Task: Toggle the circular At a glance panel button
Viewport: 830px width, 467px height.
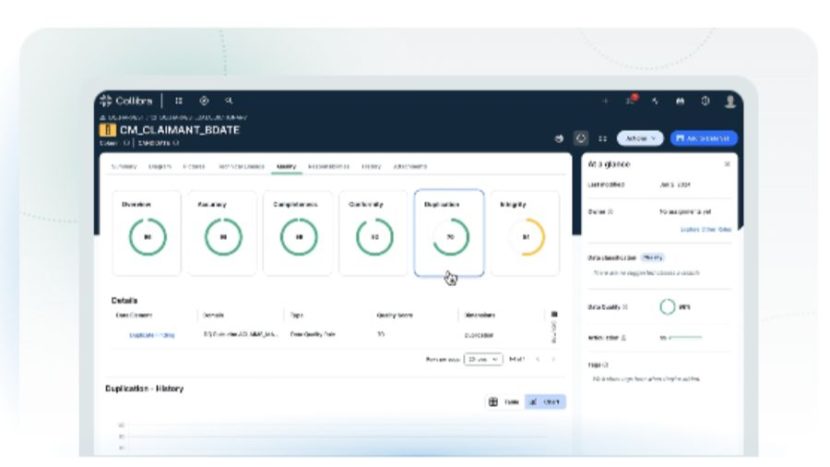Action: (581, 138)
